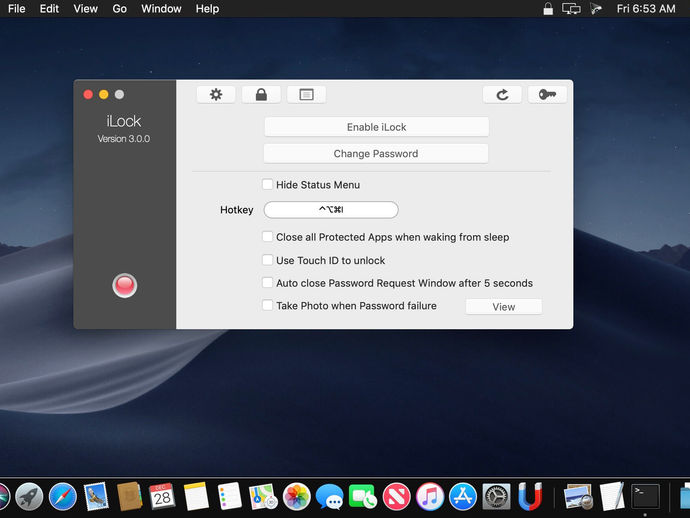Open the Help menu
This screenshot has width=690, height=518.
[x=207, y=9]
